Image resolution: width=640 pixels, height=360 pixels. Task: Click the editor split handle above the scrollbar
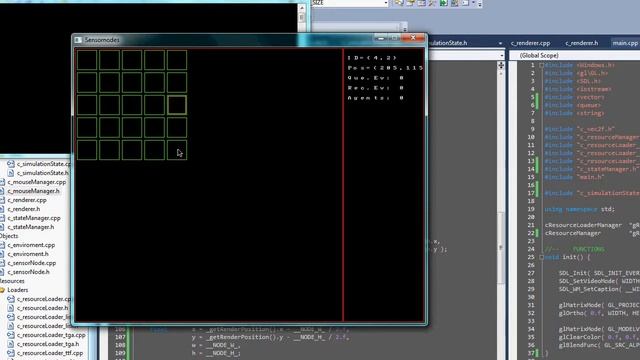pos(501,65)
